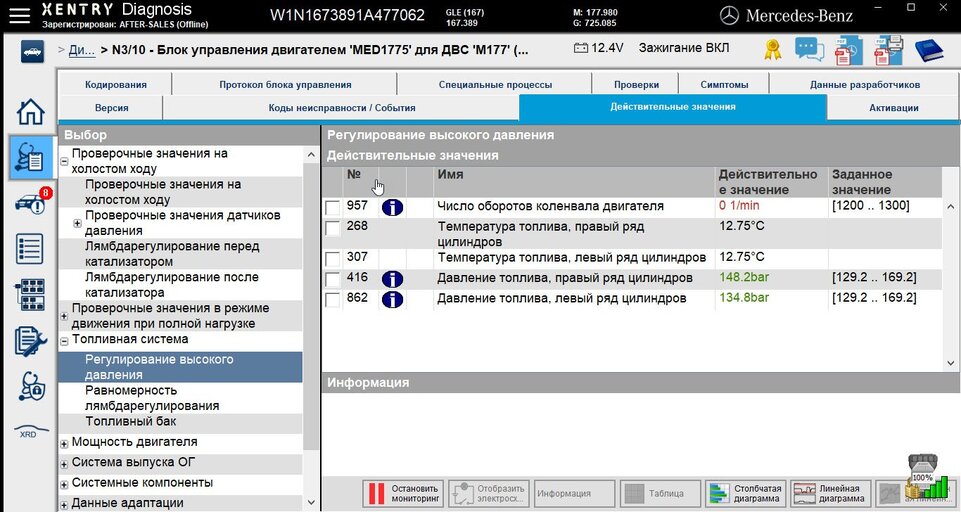Viewport: 961px width, 512px height.
Task: Open the Home icon in left sidebar
Action: [x=32, y=111]
